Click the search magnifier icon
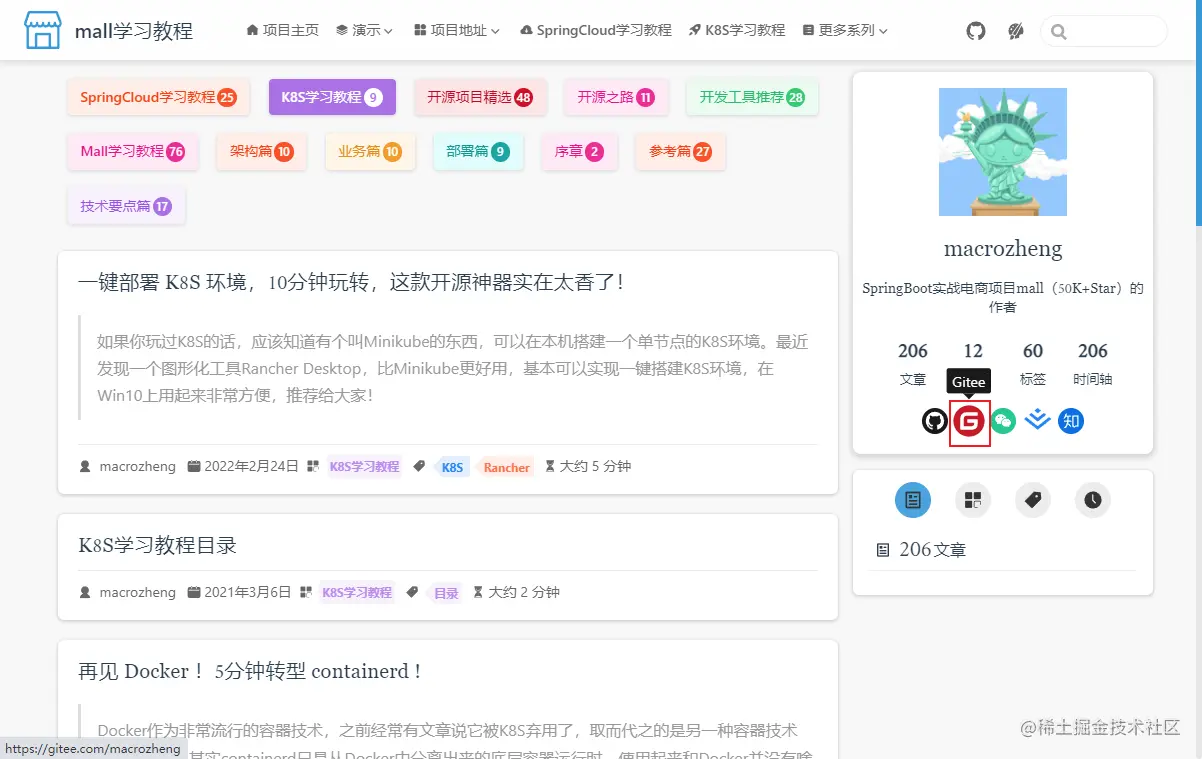1202x759 pixels. click(x=1058, y=32)
